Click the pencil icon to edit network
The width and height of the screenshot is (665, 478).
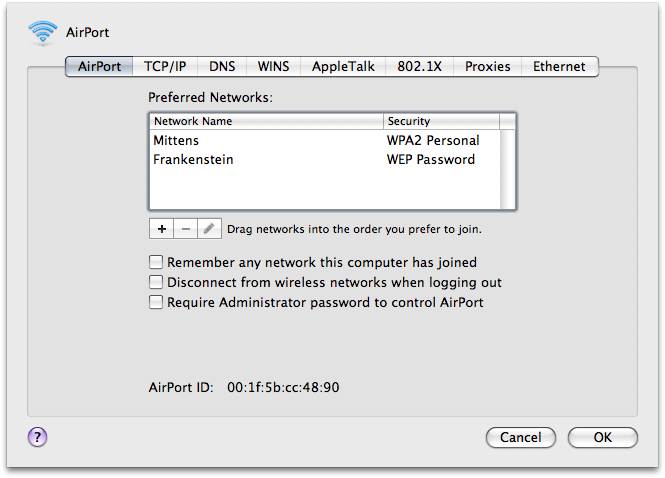pos(209,229)
